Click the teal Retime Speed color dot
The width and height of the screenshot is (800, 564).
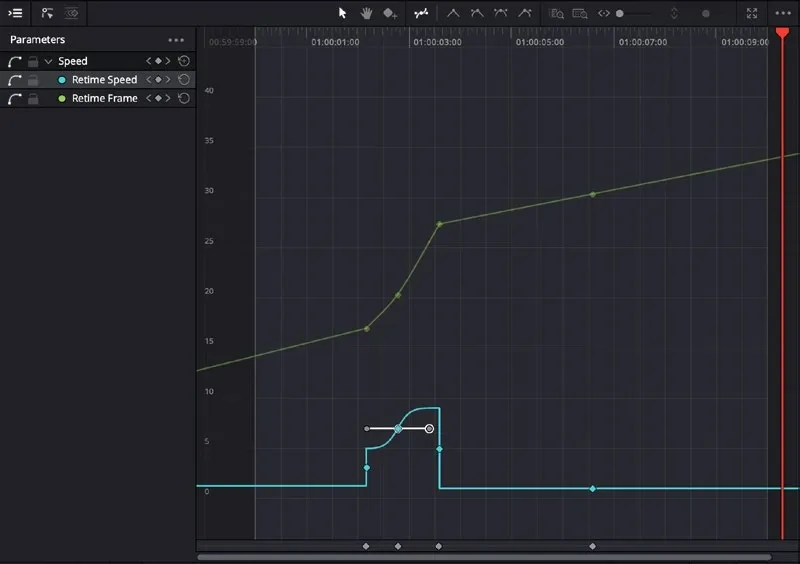[62, 80]
